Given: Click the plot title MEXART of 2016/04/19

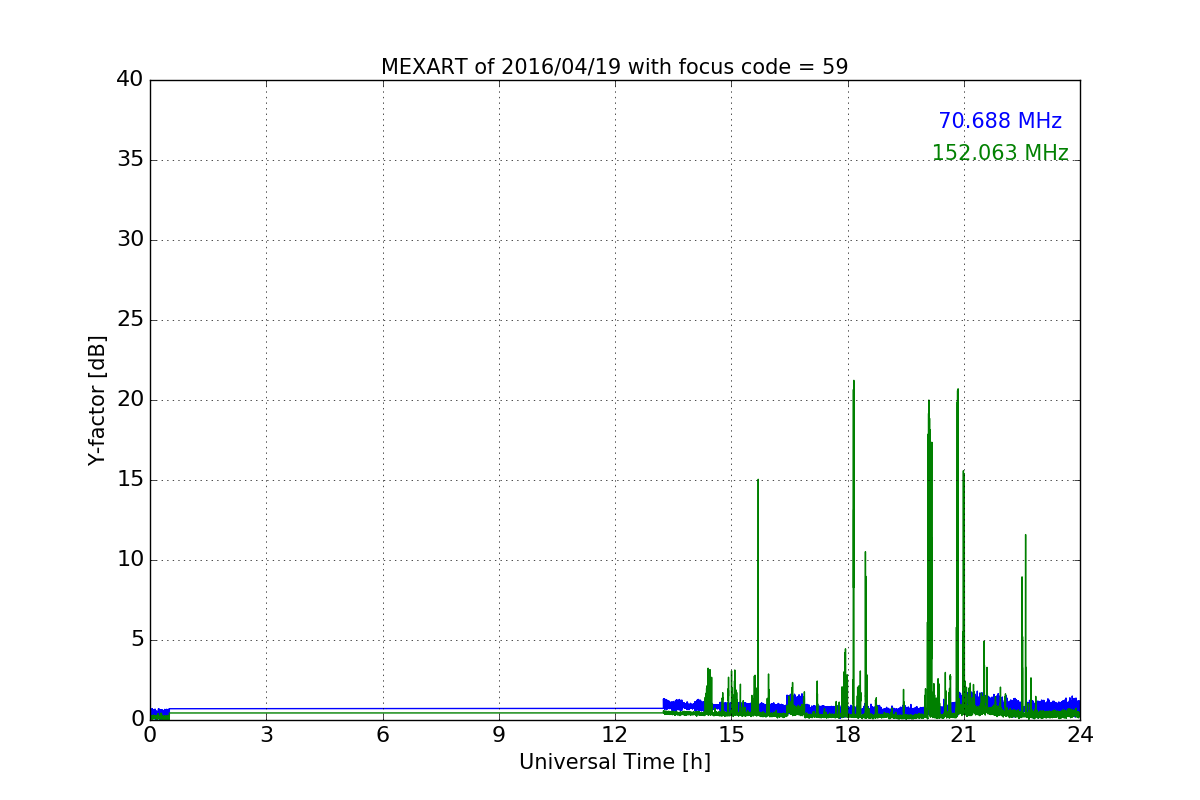Looking at the screenshot, I should pos(614,67).
